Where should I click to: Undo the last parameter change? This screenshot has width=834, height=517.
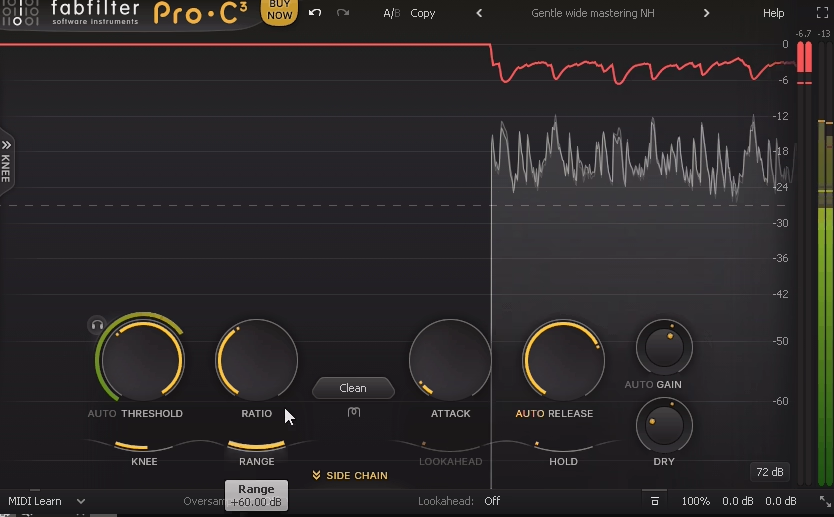coord(315,13)
